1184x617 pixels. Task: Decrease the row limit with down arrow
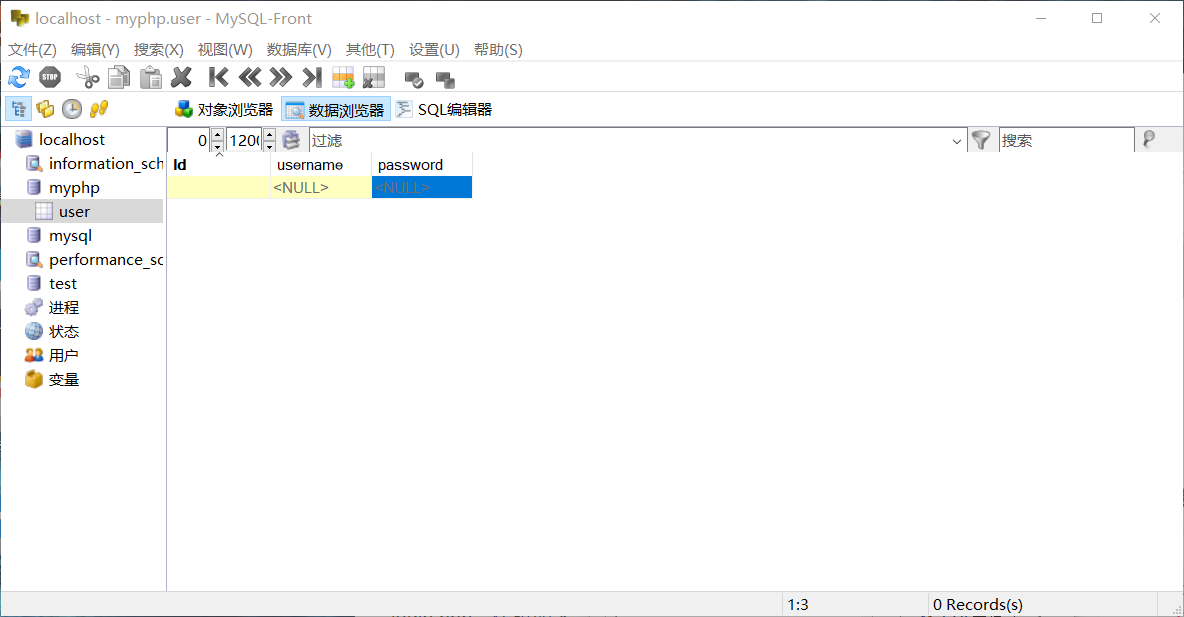point(270,146)
